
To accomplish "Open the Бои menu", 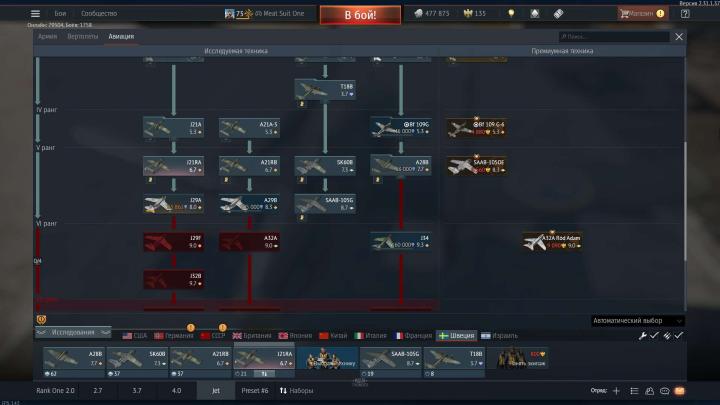I will point(60,14).
